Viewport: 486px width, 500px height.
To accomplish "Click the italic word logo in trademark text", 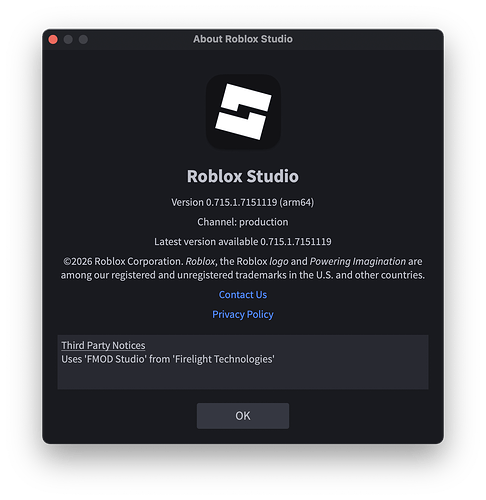I will (279, 262).
